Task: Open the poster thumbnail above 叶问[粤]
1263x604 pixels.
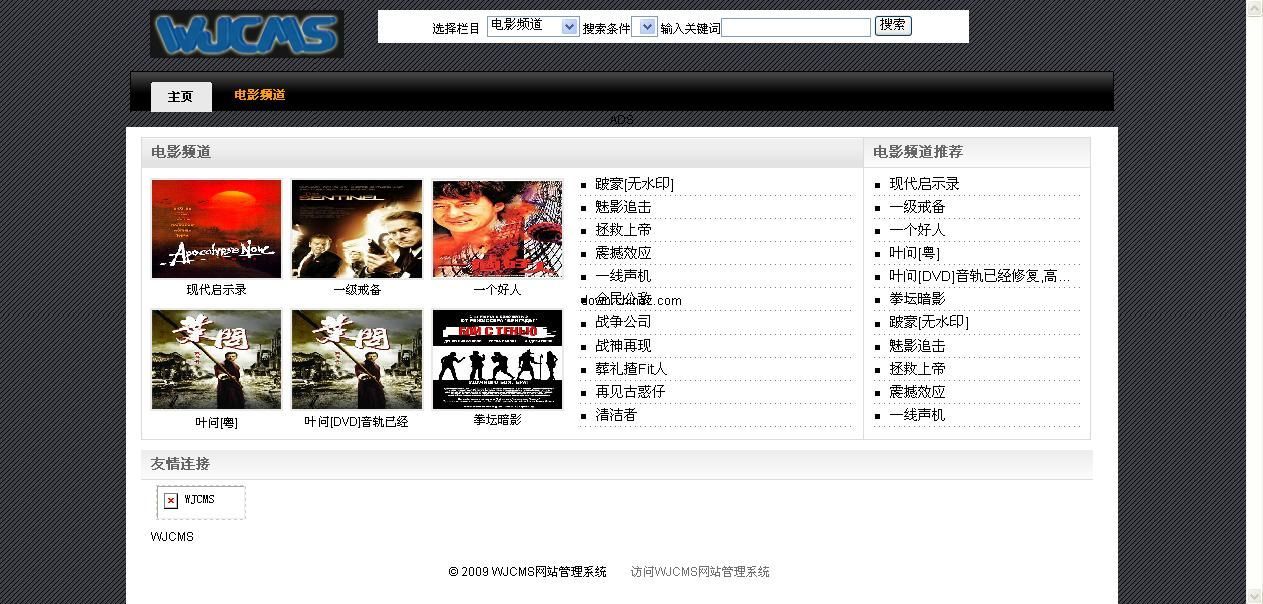Action: (x=216, y=359)
